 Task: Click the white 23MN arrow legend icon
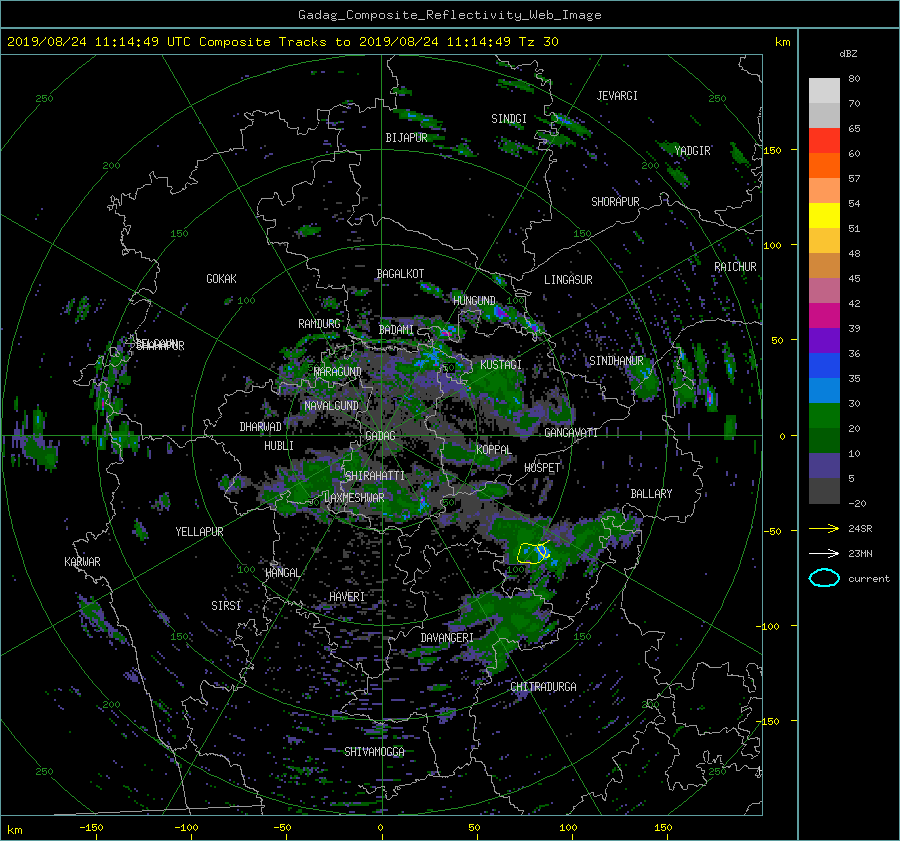coord(824,553)
